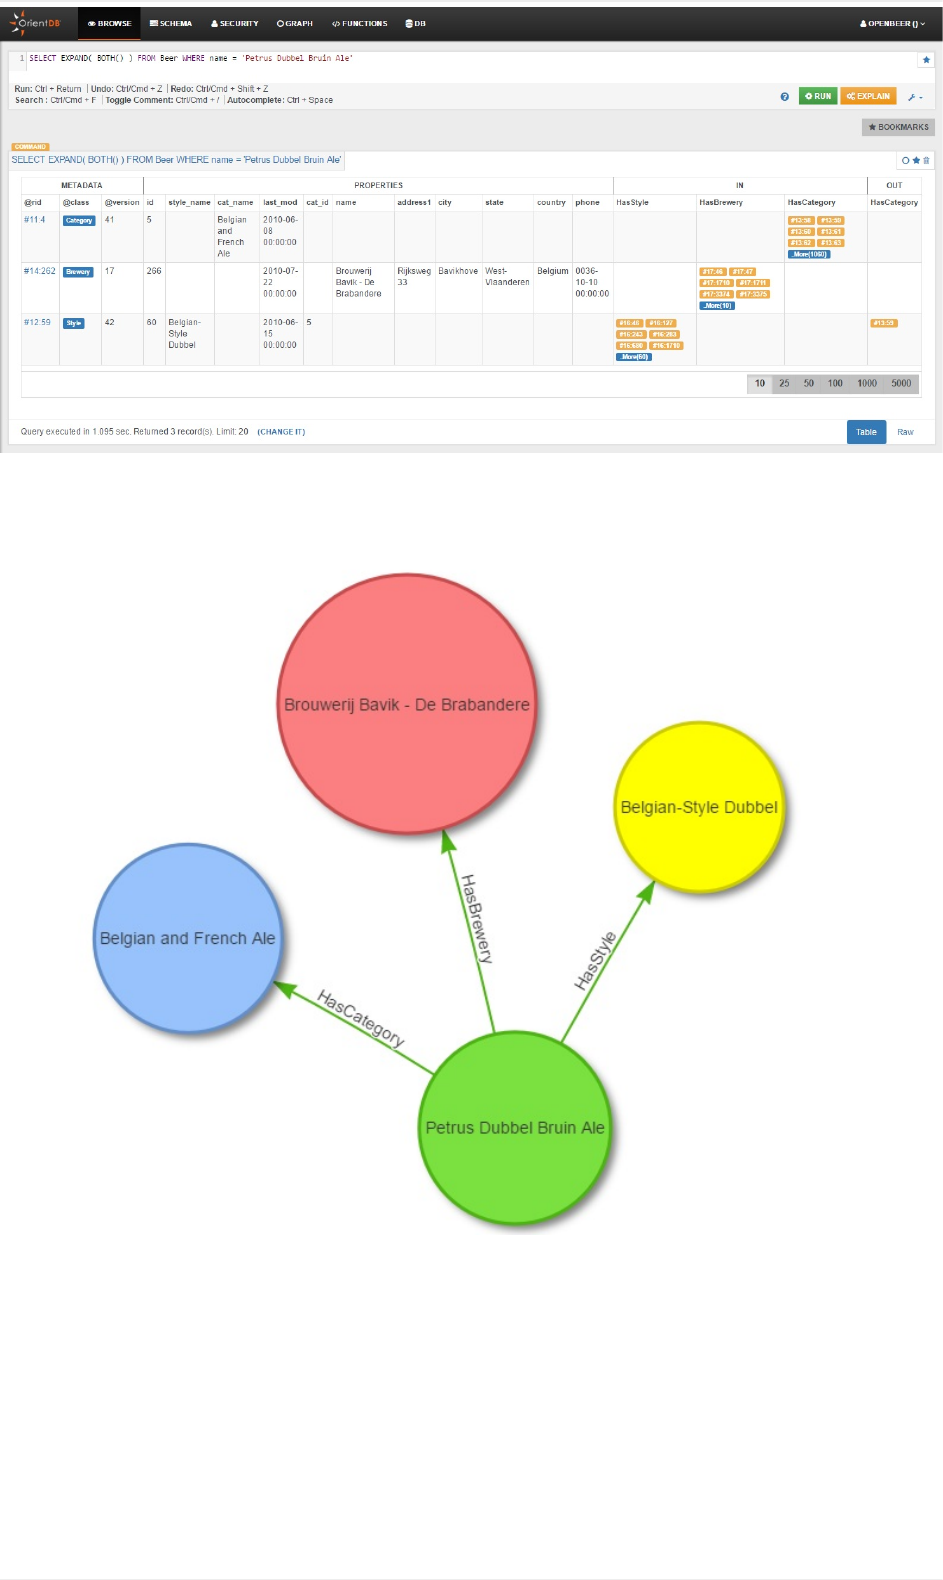The image size is (943, 1580).
Task: Set page size to 100
Action: (x=835, y=383)
